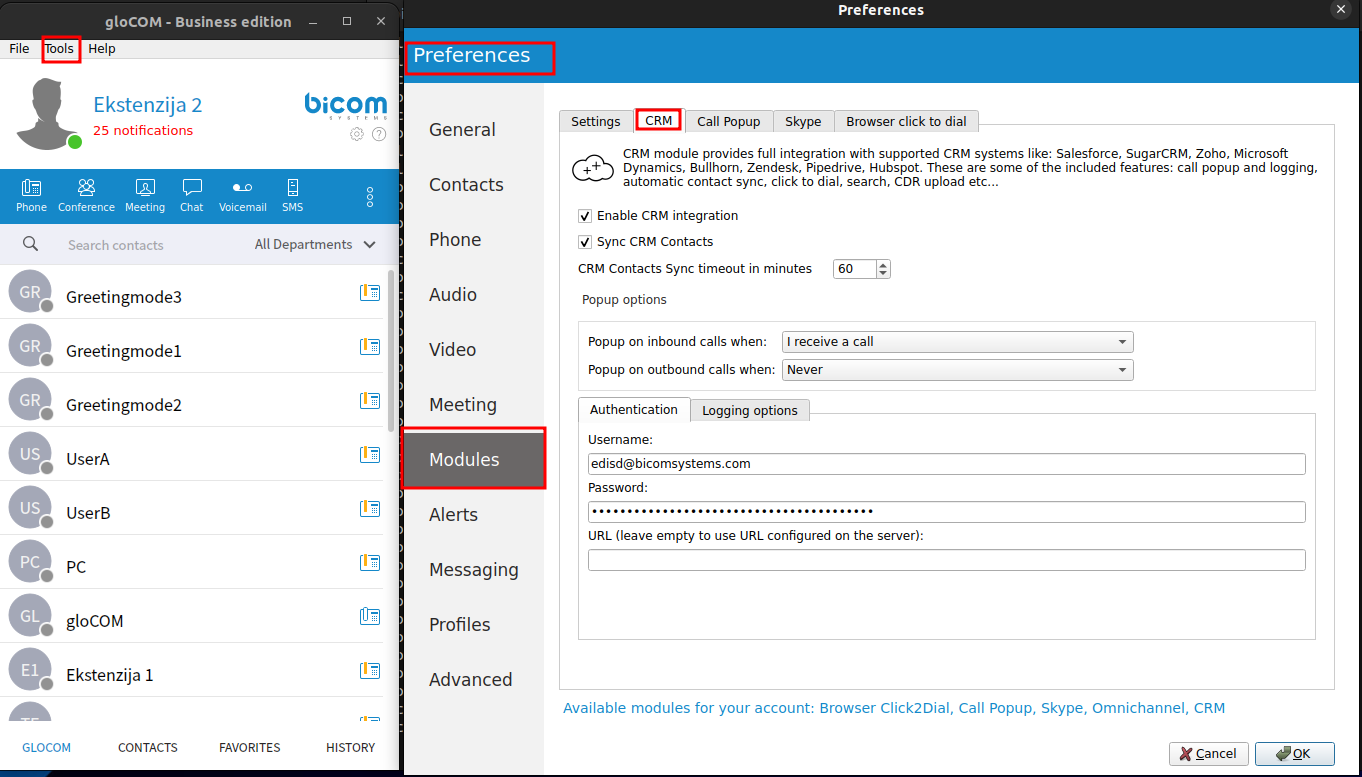Switch to the Settings tab

click(x=596, y=121)
